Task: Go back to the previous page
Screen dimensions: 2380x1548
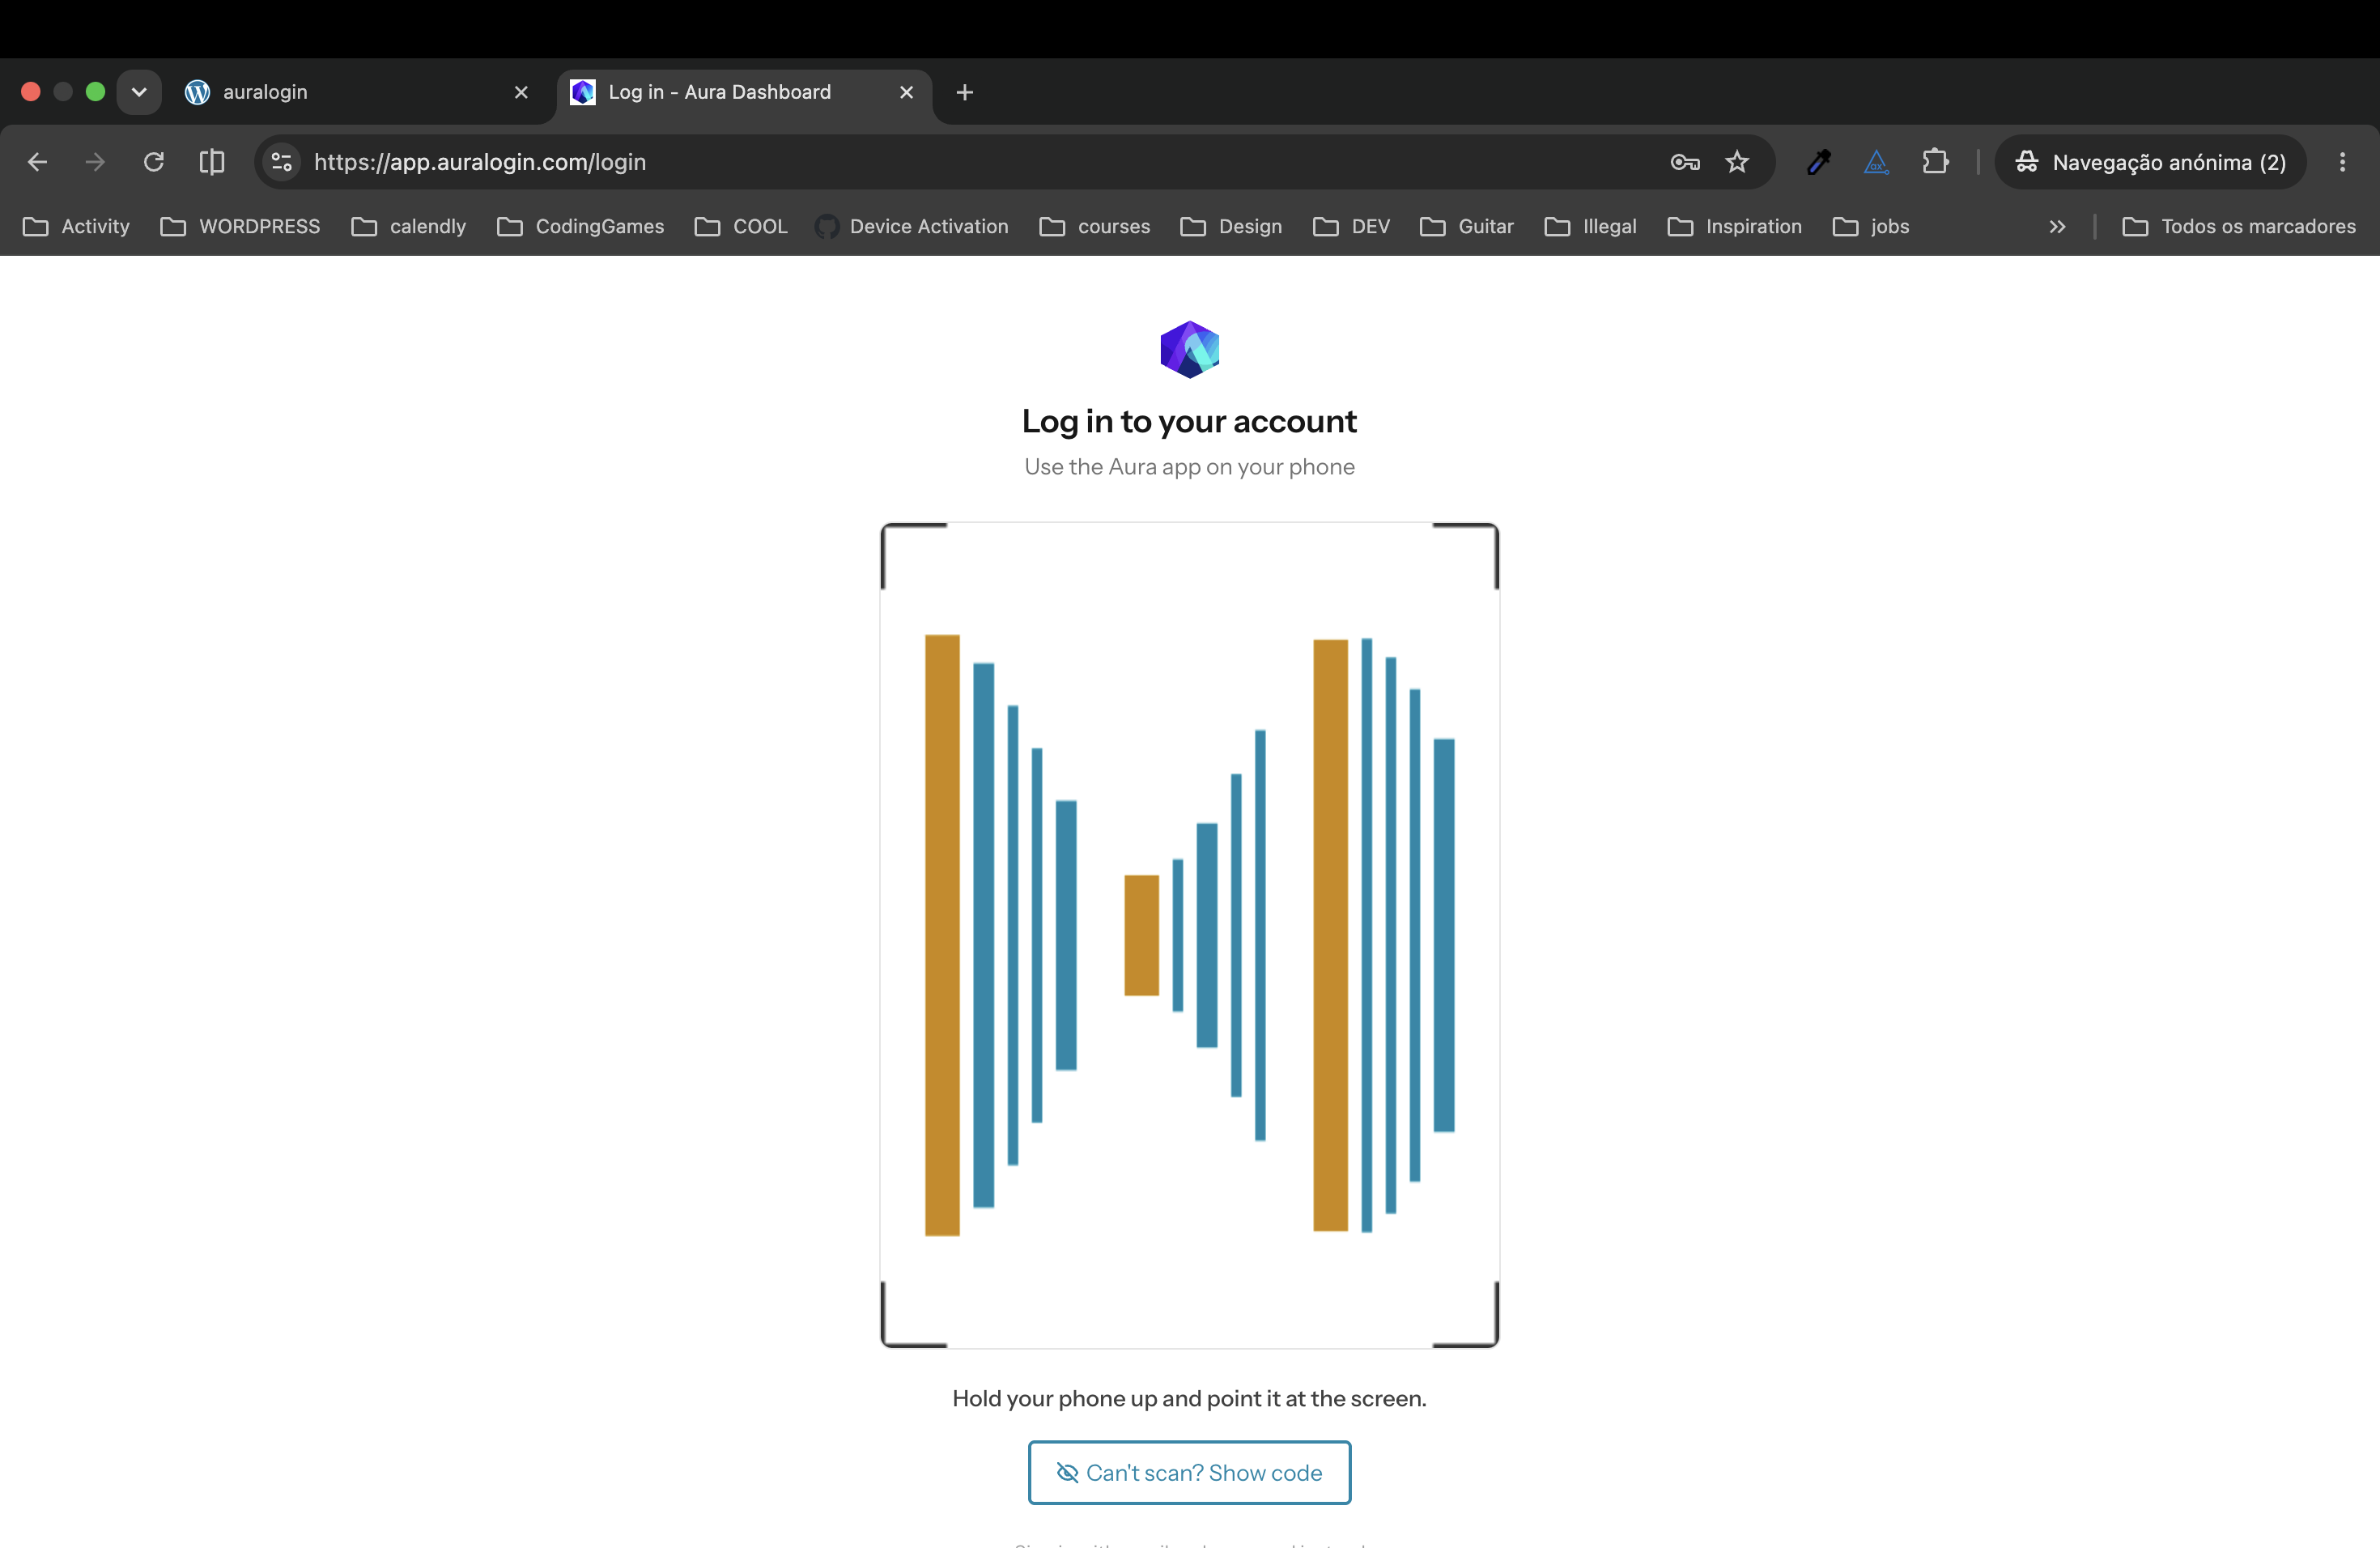Action: 38,162
